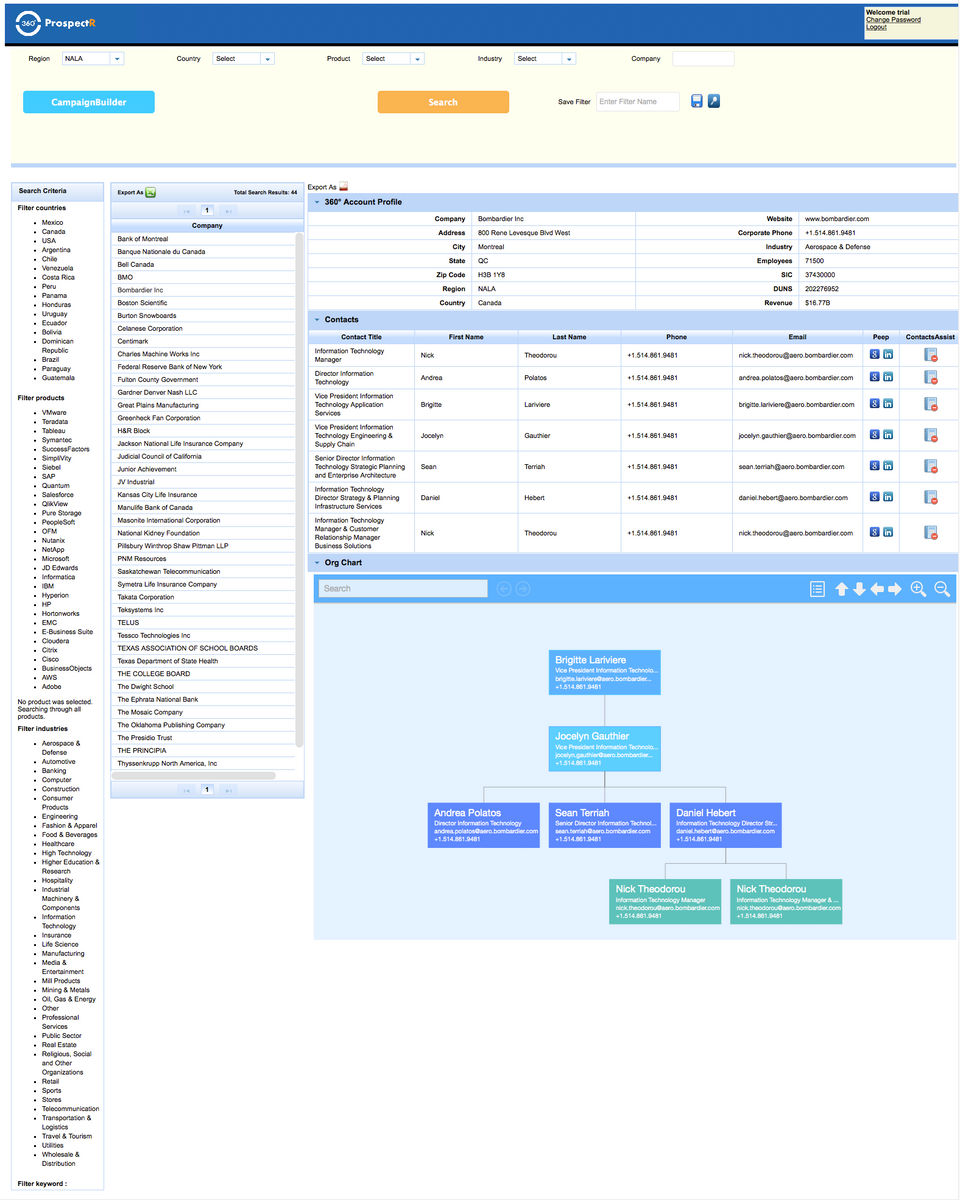Go to next org chart search result
This screenshot has height=1200, width=960.
pos(522,588)
